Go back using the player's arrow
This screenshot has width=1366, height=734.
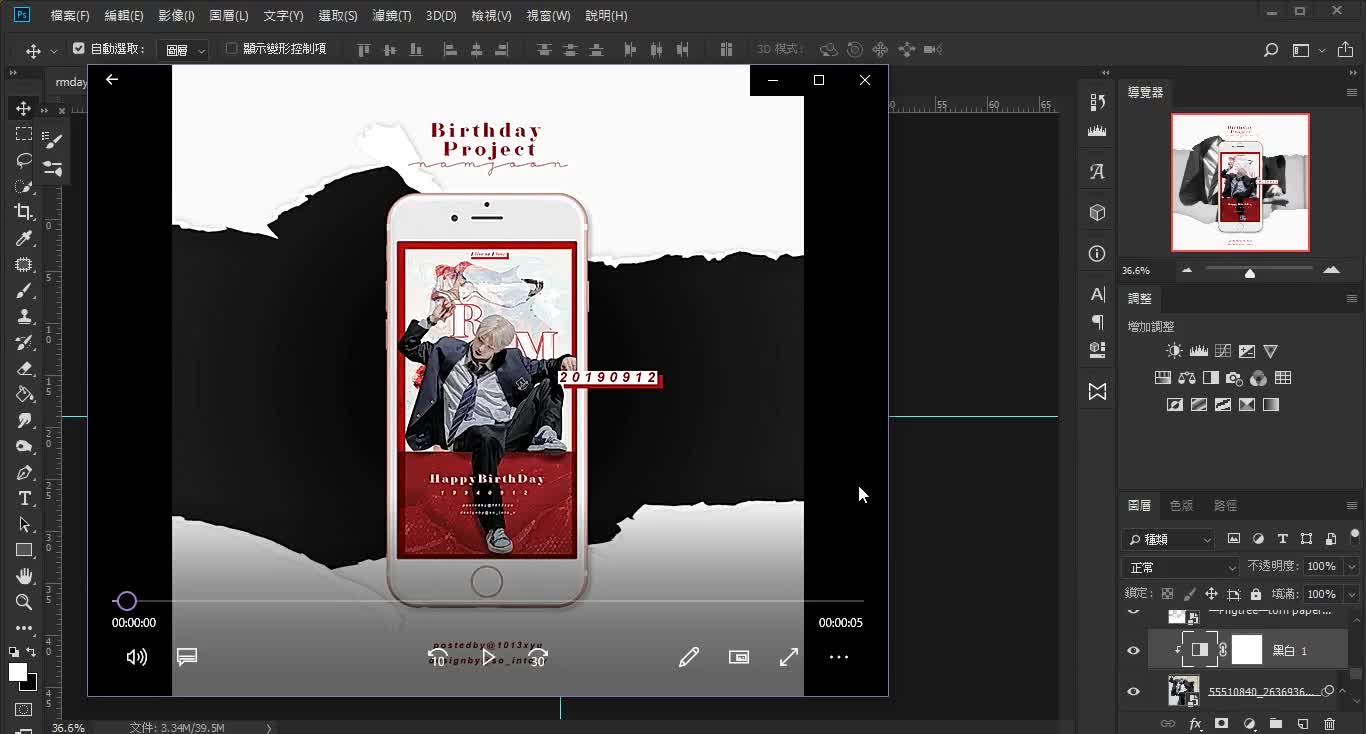[x=112, y=79]
